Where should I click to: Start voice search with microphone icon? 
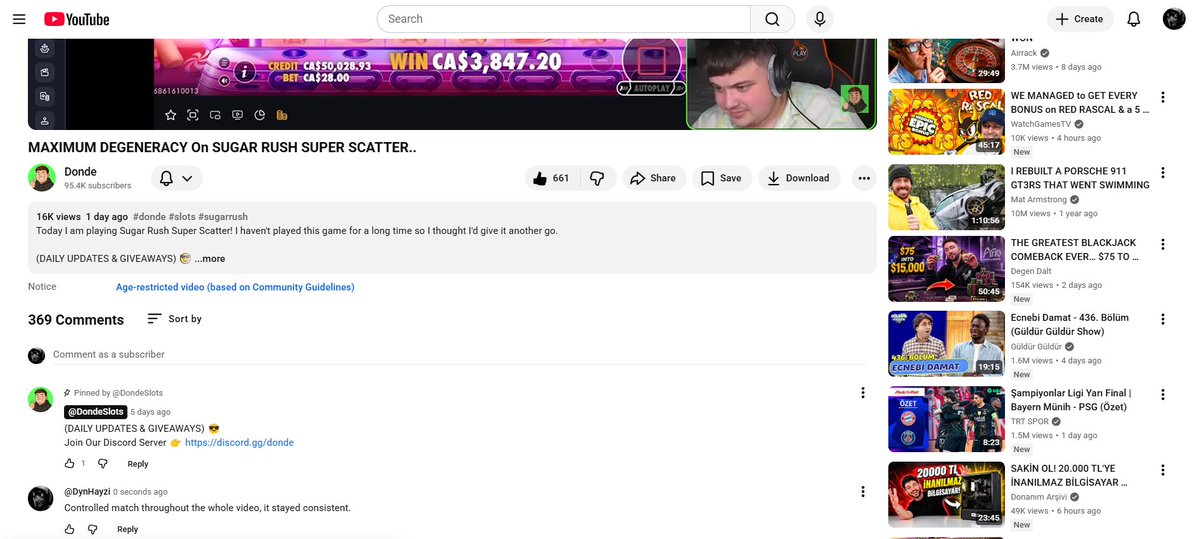tap(820, 19)
